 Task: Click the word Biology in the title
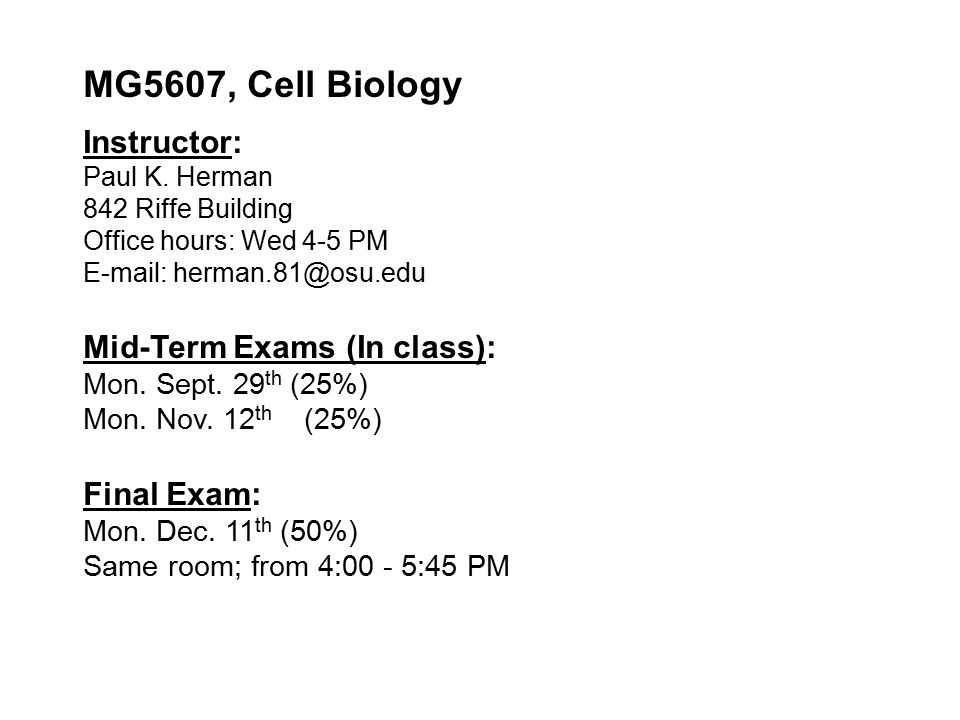394,85
